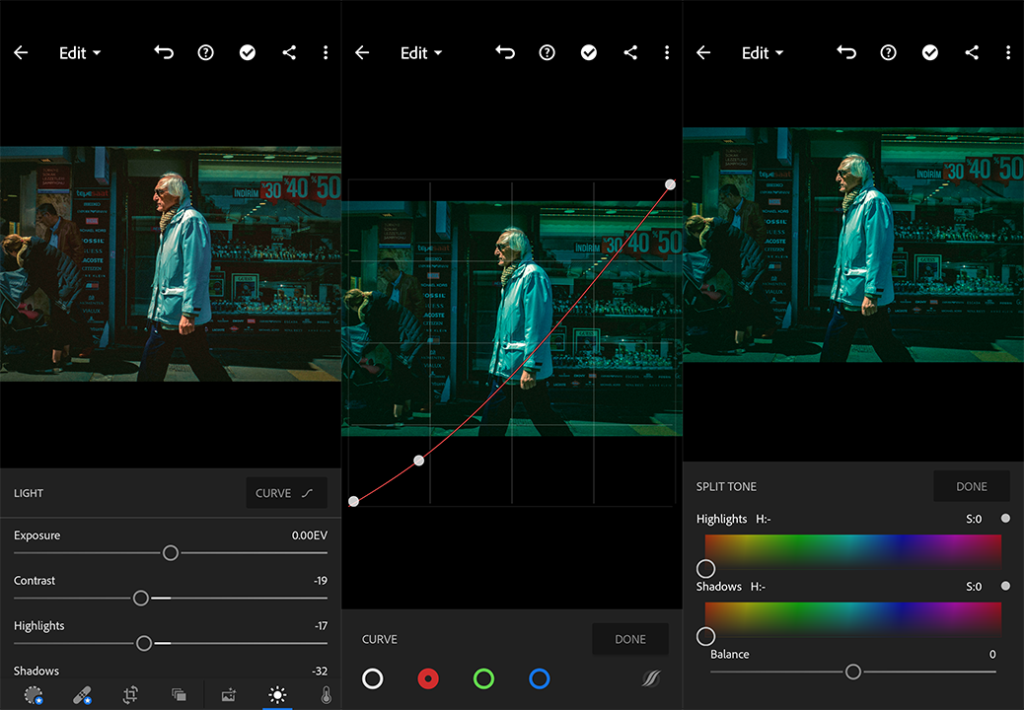Go back using middle screen's arrow
The width and height of the screenshot is (1024, 710).
pos(362,53)
